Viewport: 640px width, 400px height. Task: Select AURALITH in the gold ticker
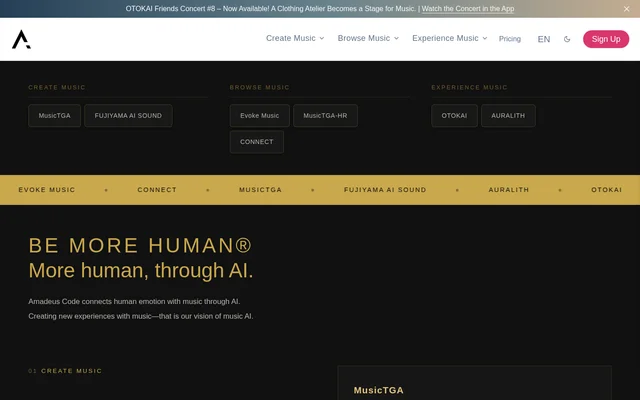pyautogui.click(x=509, y=190)
